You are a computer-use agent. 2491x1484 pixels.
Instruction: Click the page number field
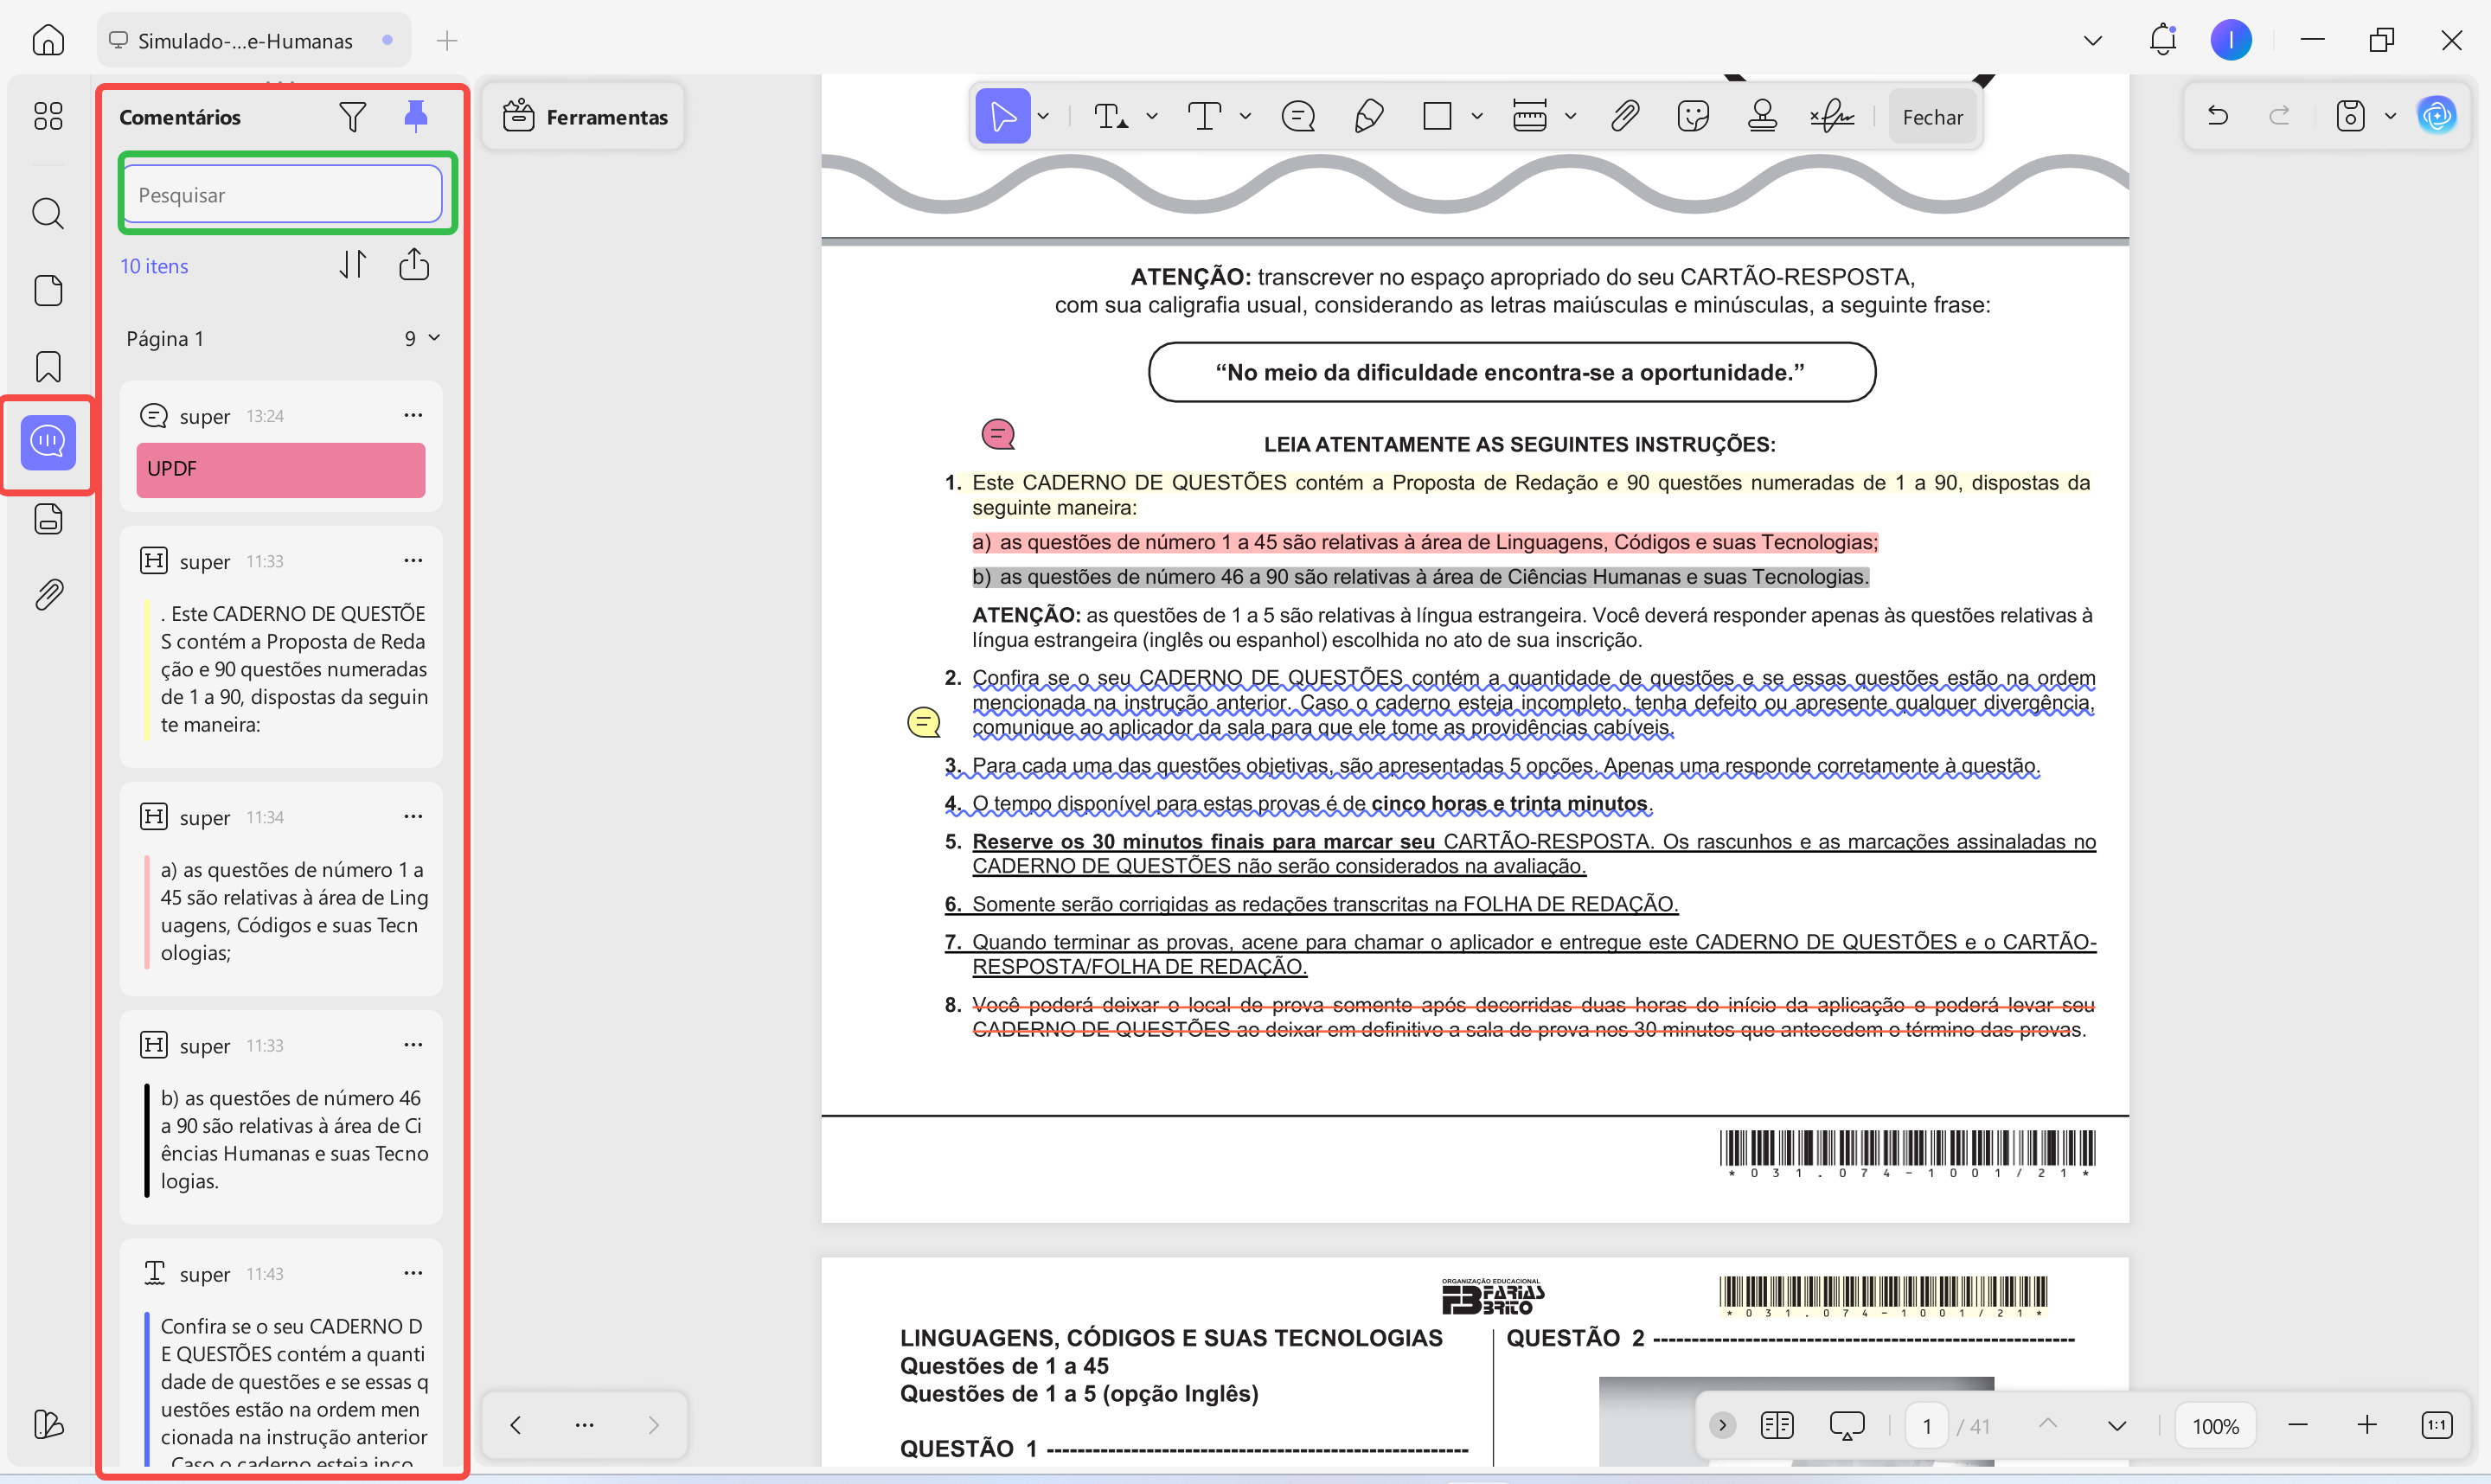pyautogui.click(x=1926, y=1425)
